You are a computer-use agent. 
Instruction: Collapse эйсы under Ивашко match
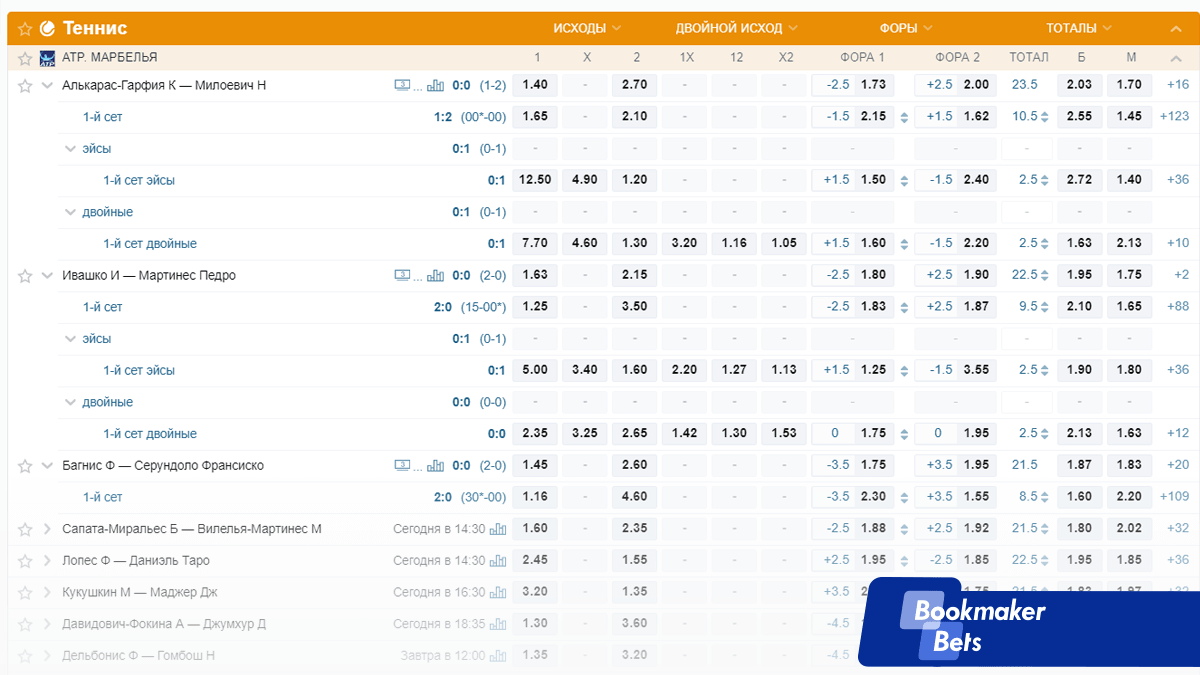[x=70, y=339]
